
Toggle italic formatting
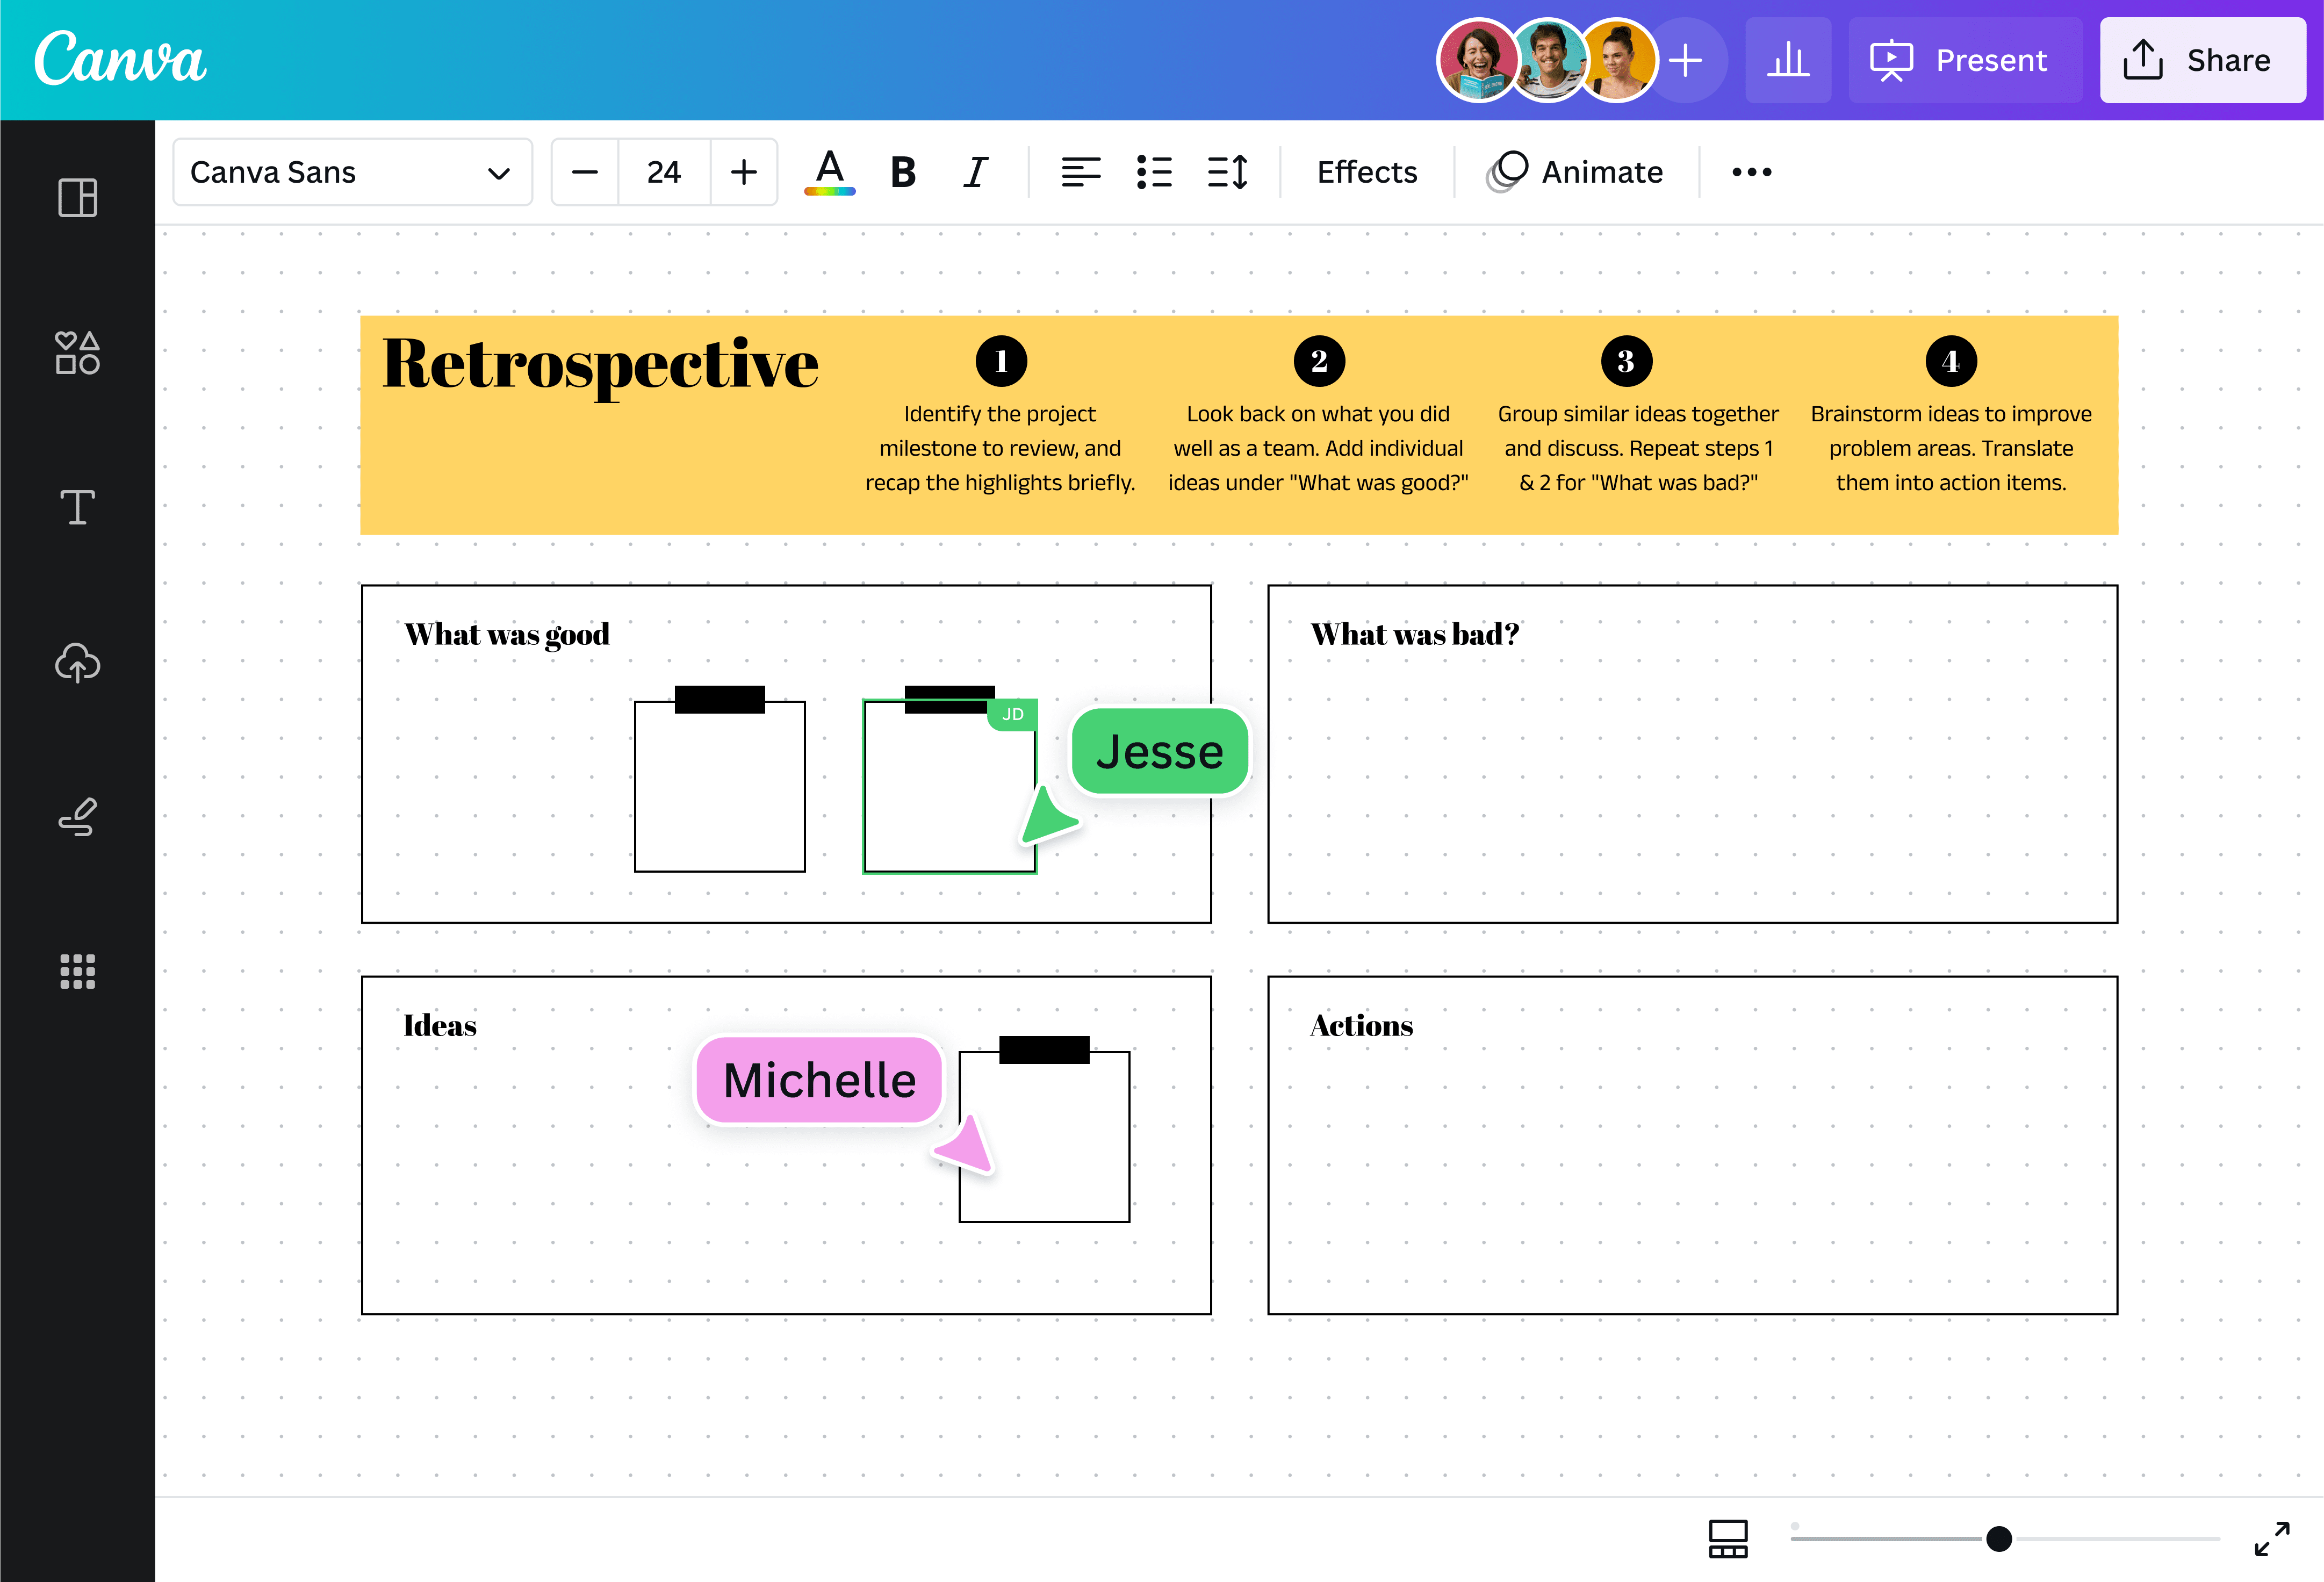pos(975,171)
